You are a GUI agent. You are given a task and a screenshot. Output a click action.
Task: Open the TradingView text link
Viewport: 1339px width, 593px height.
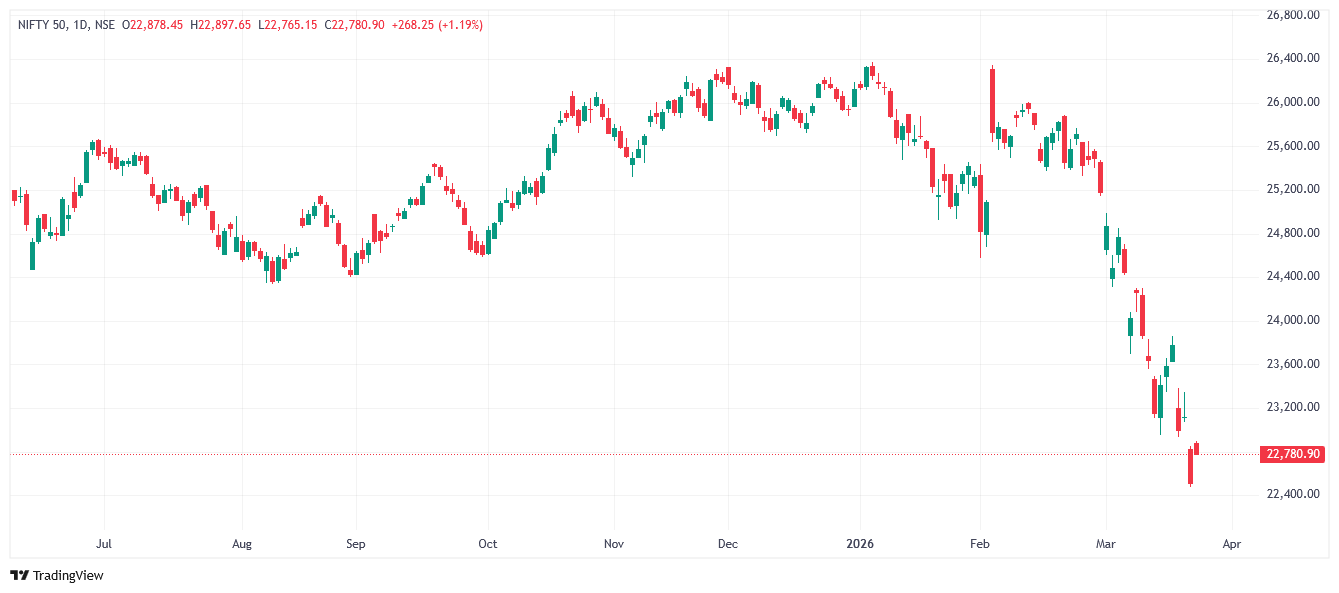point(68,575)
